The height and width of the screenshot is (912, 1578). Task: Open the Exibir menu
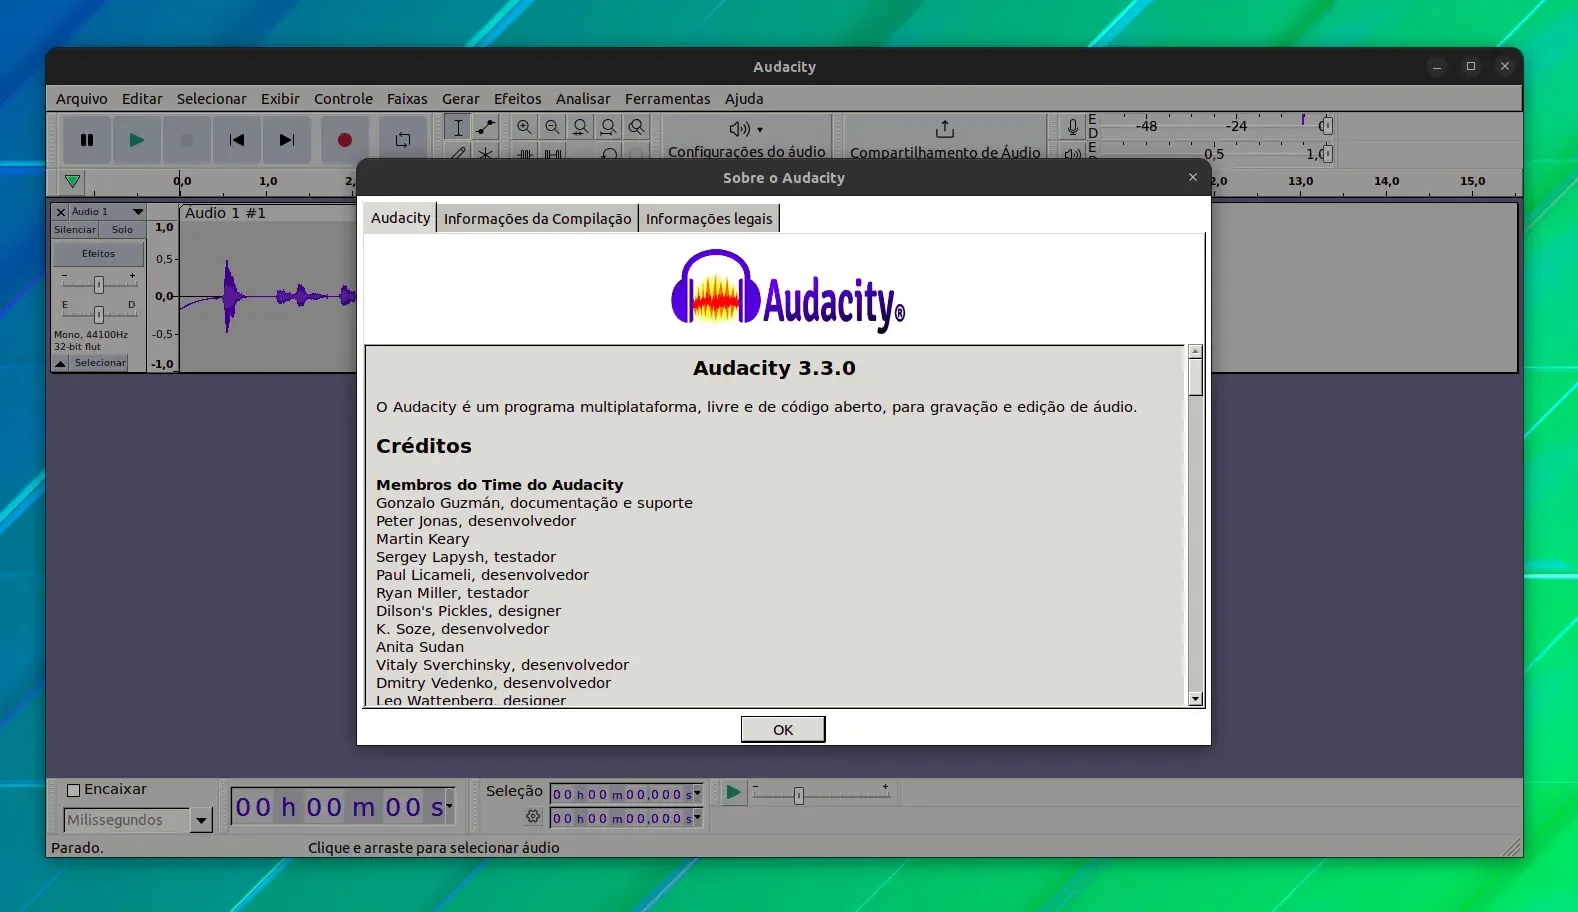[x=280, y=99]
